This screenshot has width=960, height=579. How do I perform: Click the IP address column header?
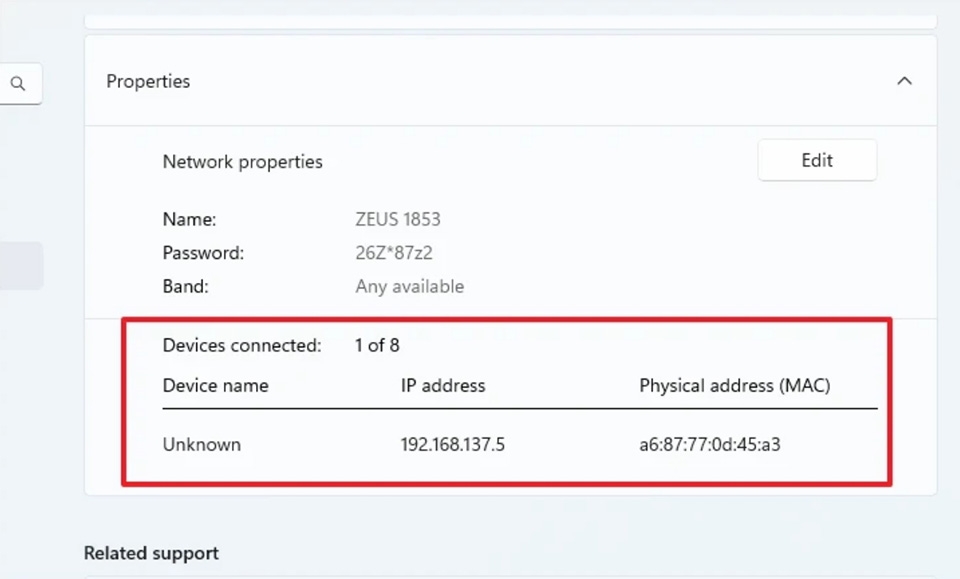(444, 385)
